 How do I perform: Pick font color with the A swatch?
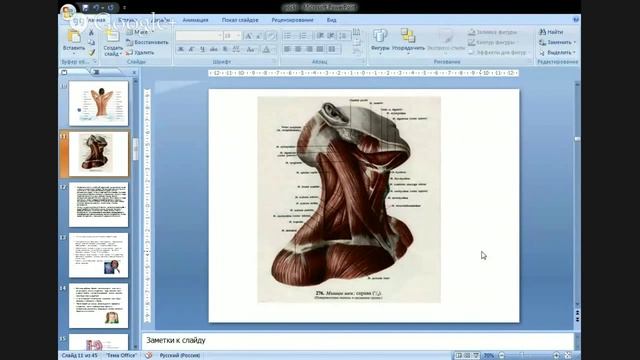266,49
